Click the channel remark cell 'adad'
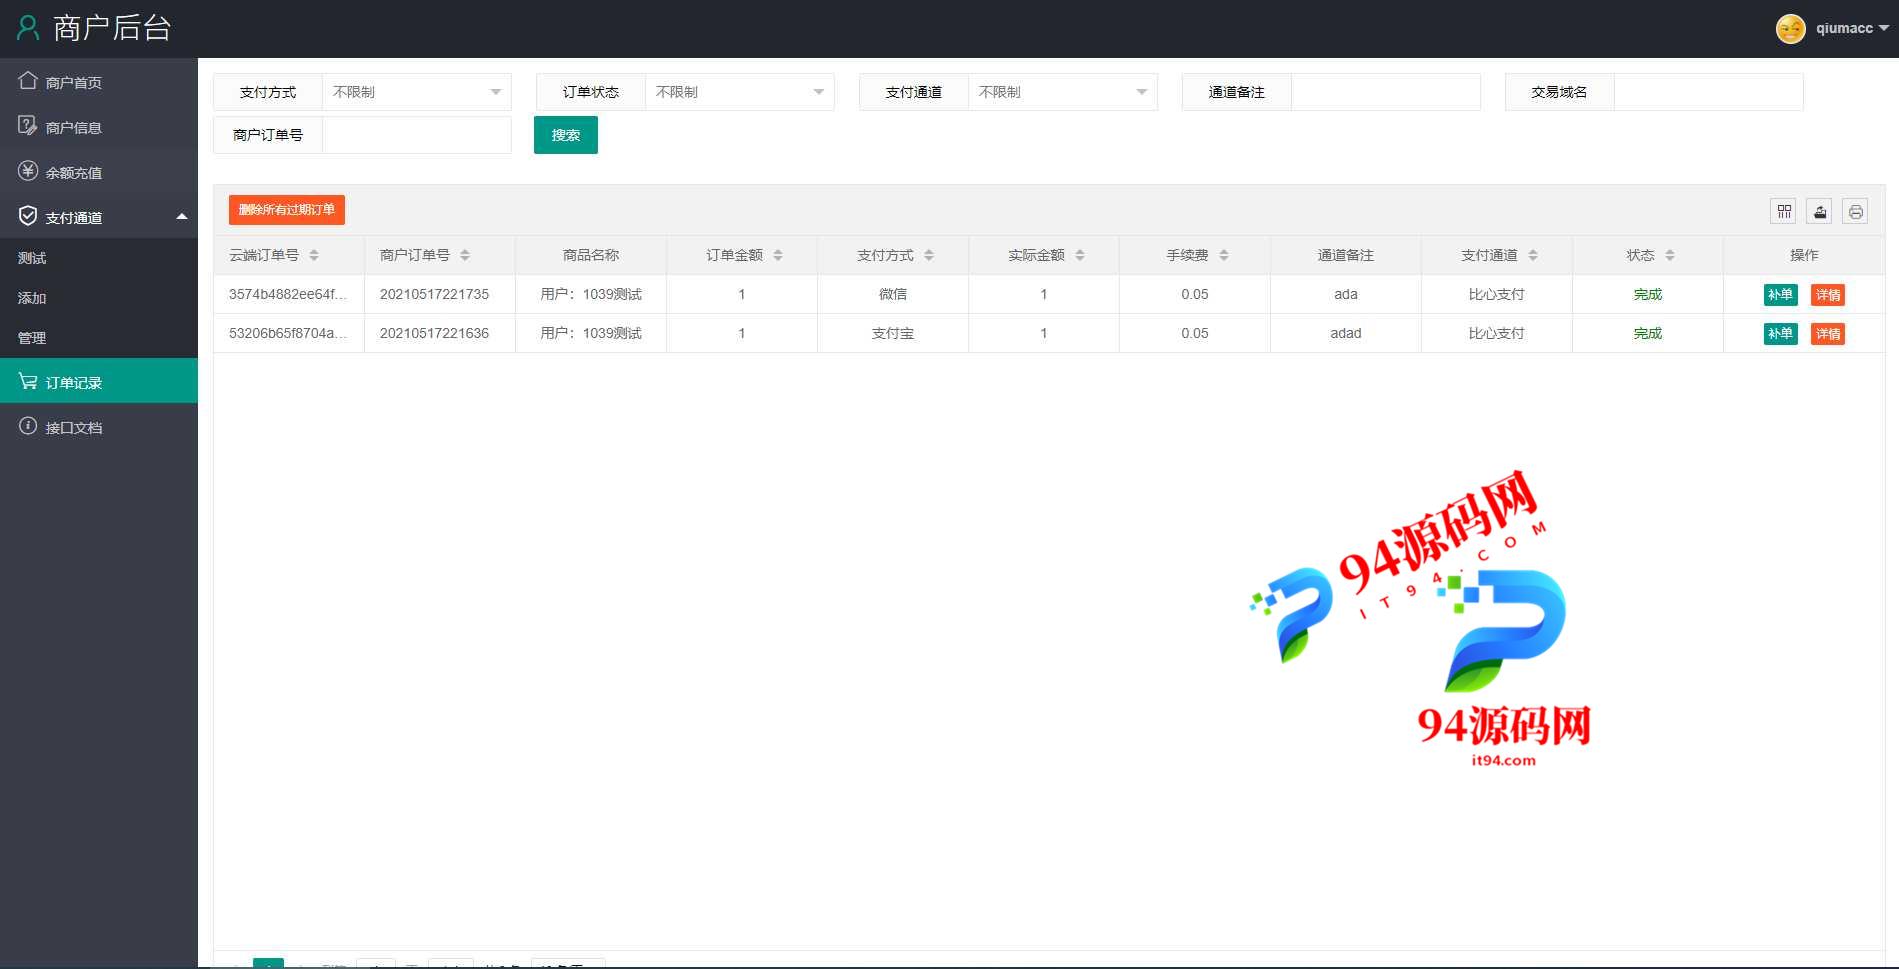This screenshot has height=969, width=1899. [x=1346, y=333]
